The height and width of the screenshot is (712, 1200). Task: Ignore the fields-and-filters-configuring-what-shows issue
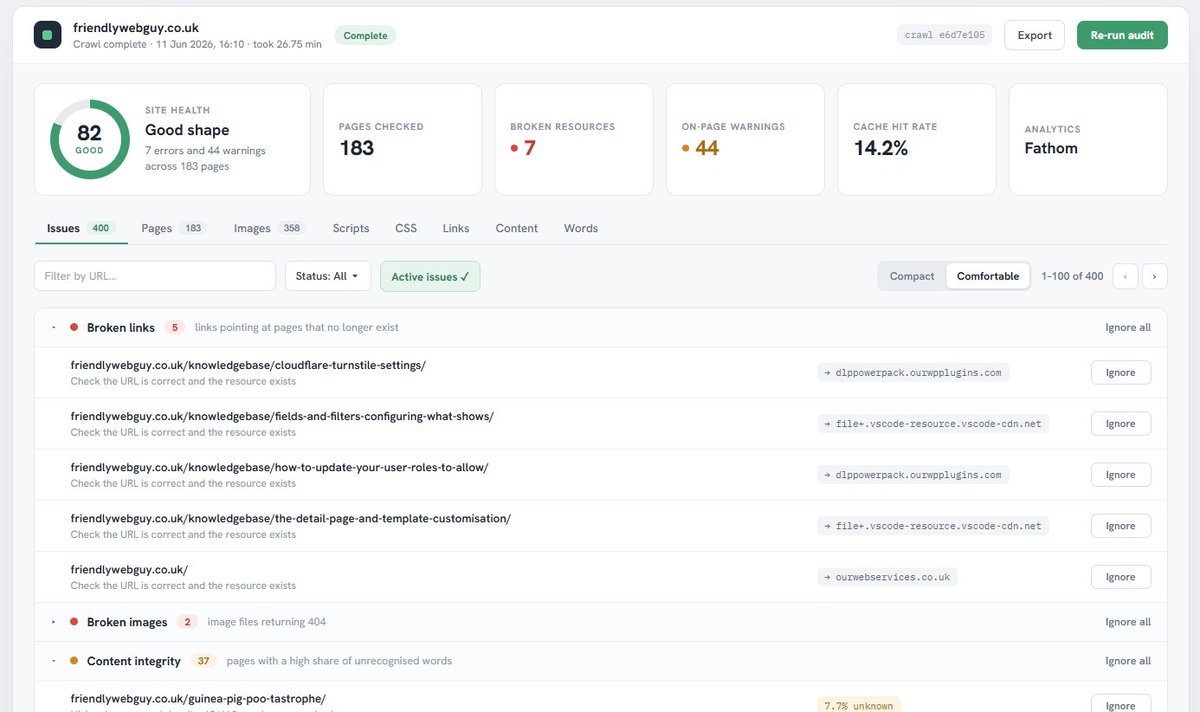pyautogui.click(x=1121, y=423)
